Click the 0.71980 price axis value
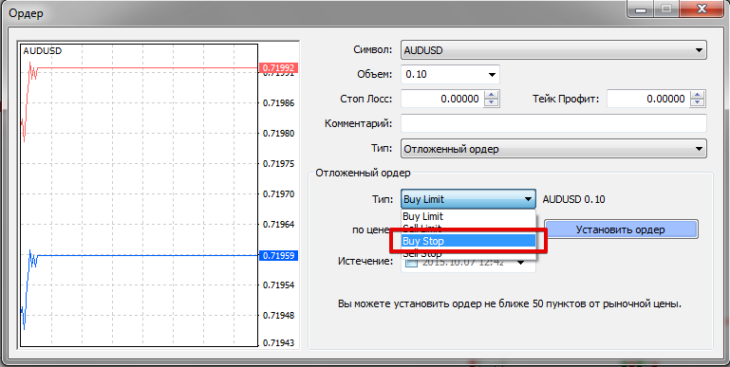This screenshot has width=730, height=367. pos(279,133)
